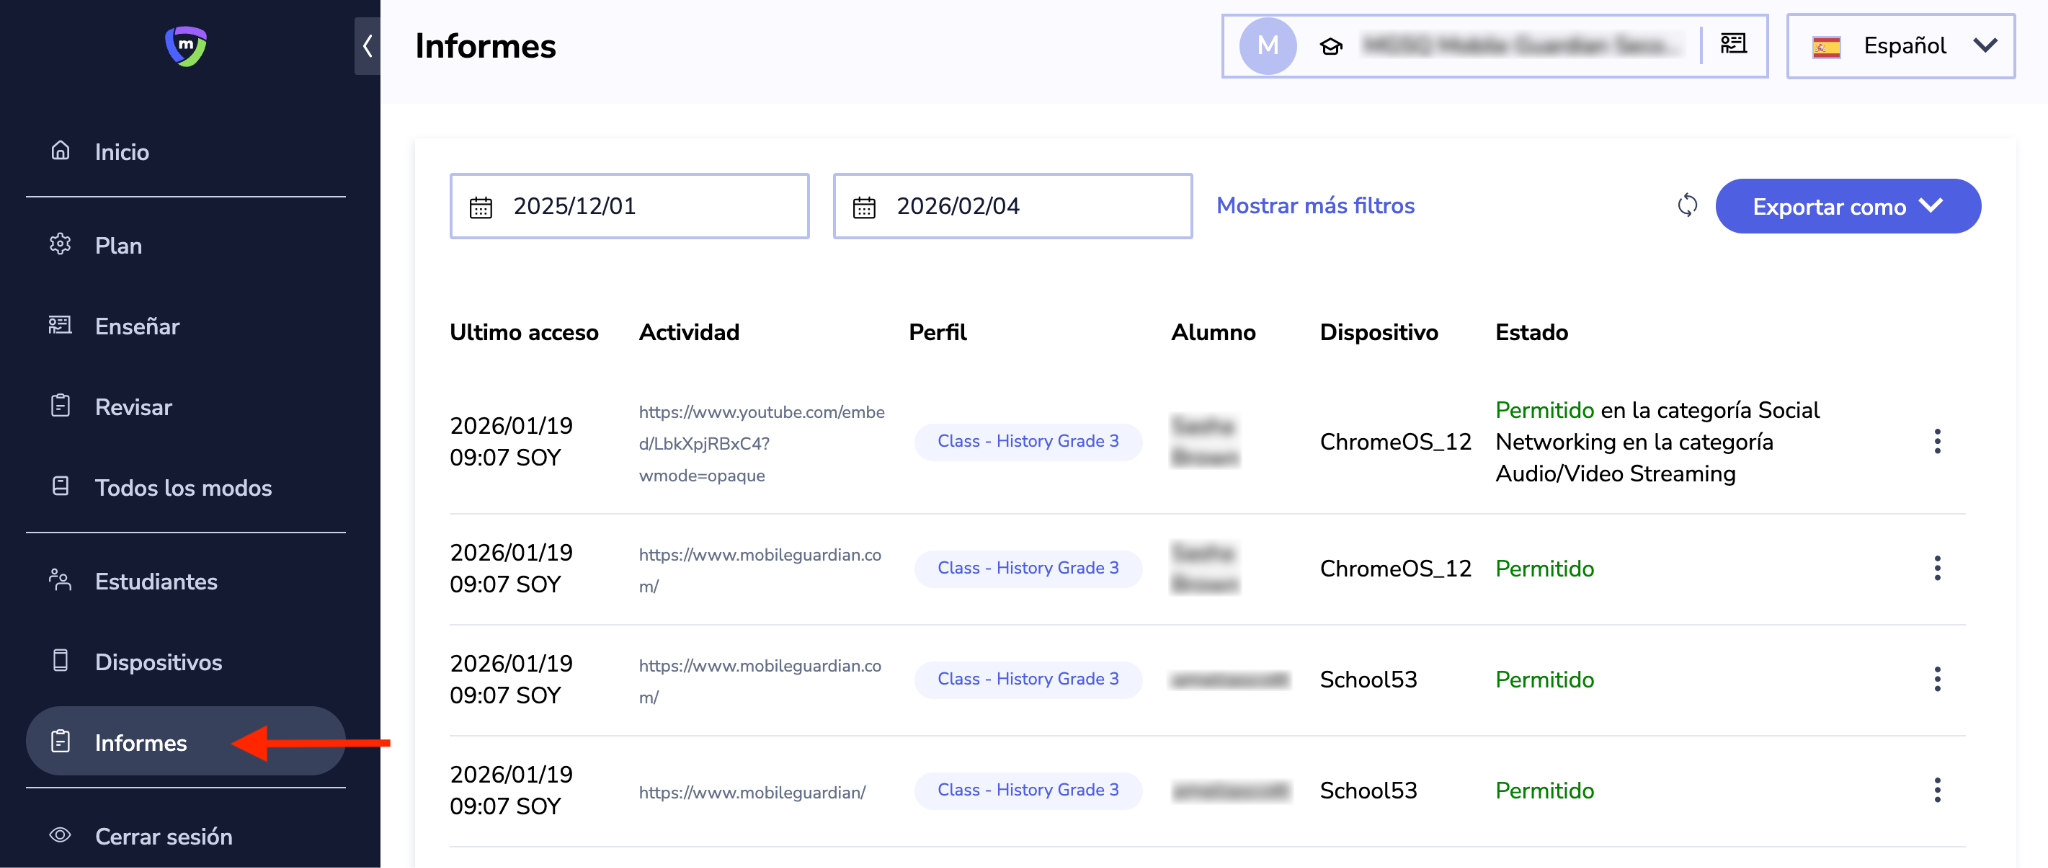Image resolution: width=2048 pixels, height=868 pixels.
Task: Open the start date calendar icon
Action: [481, 207]
